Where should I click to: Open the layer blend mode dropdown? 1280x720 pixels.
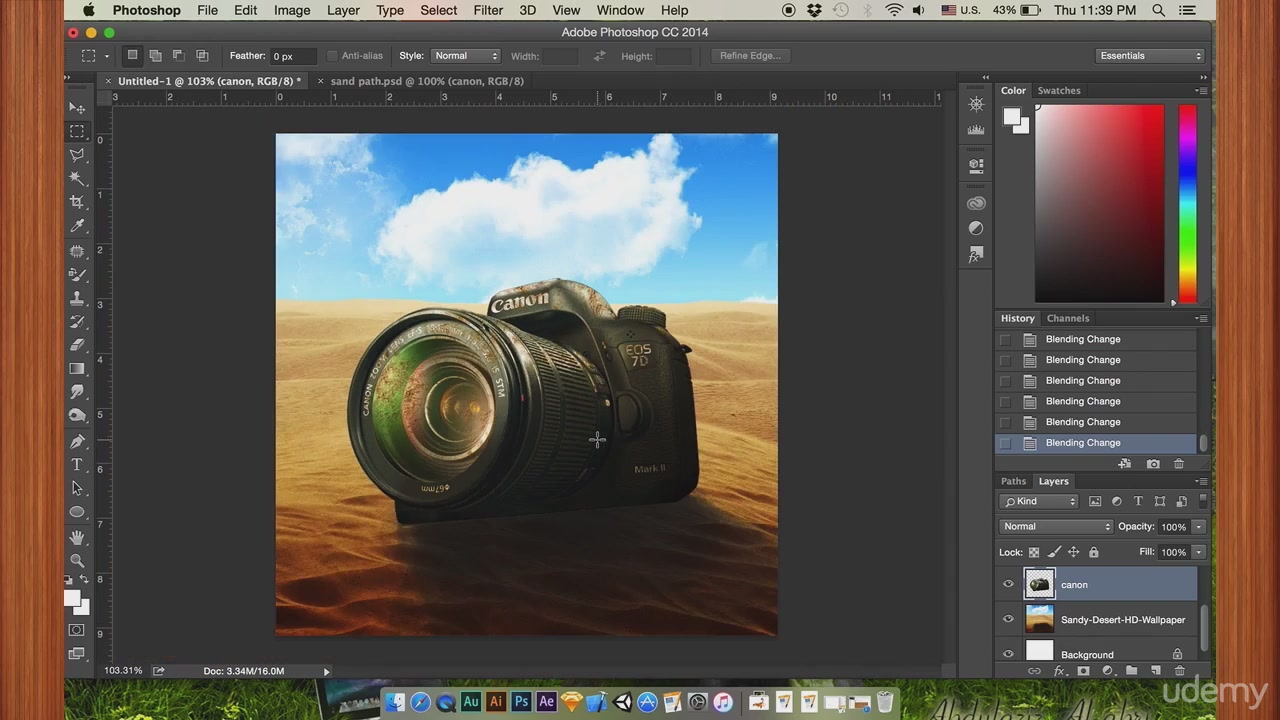point(1056,527)
